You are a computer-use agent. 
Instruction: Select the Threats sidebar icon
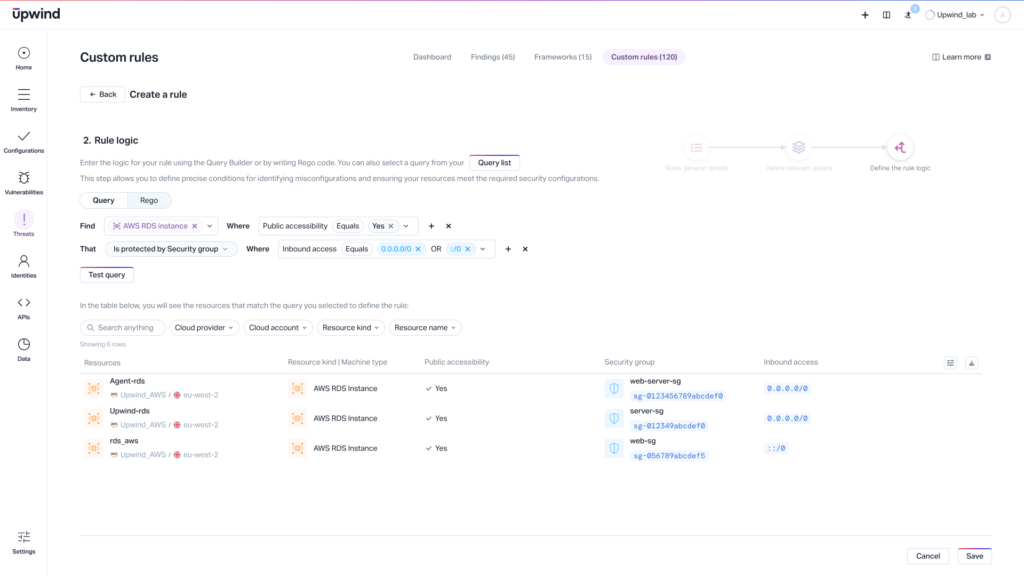point(24,219)
